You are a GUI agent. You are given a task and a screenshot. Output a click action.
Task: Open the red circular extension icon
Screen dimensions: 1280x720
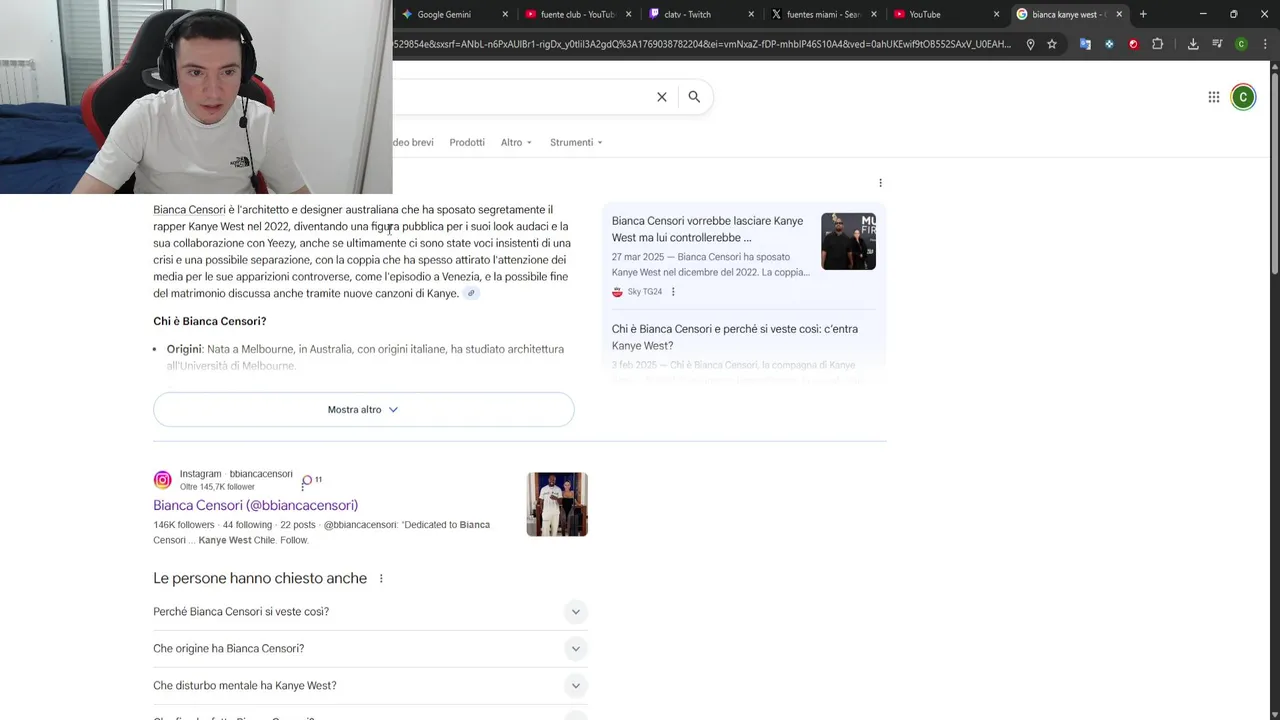point(1133,44)
